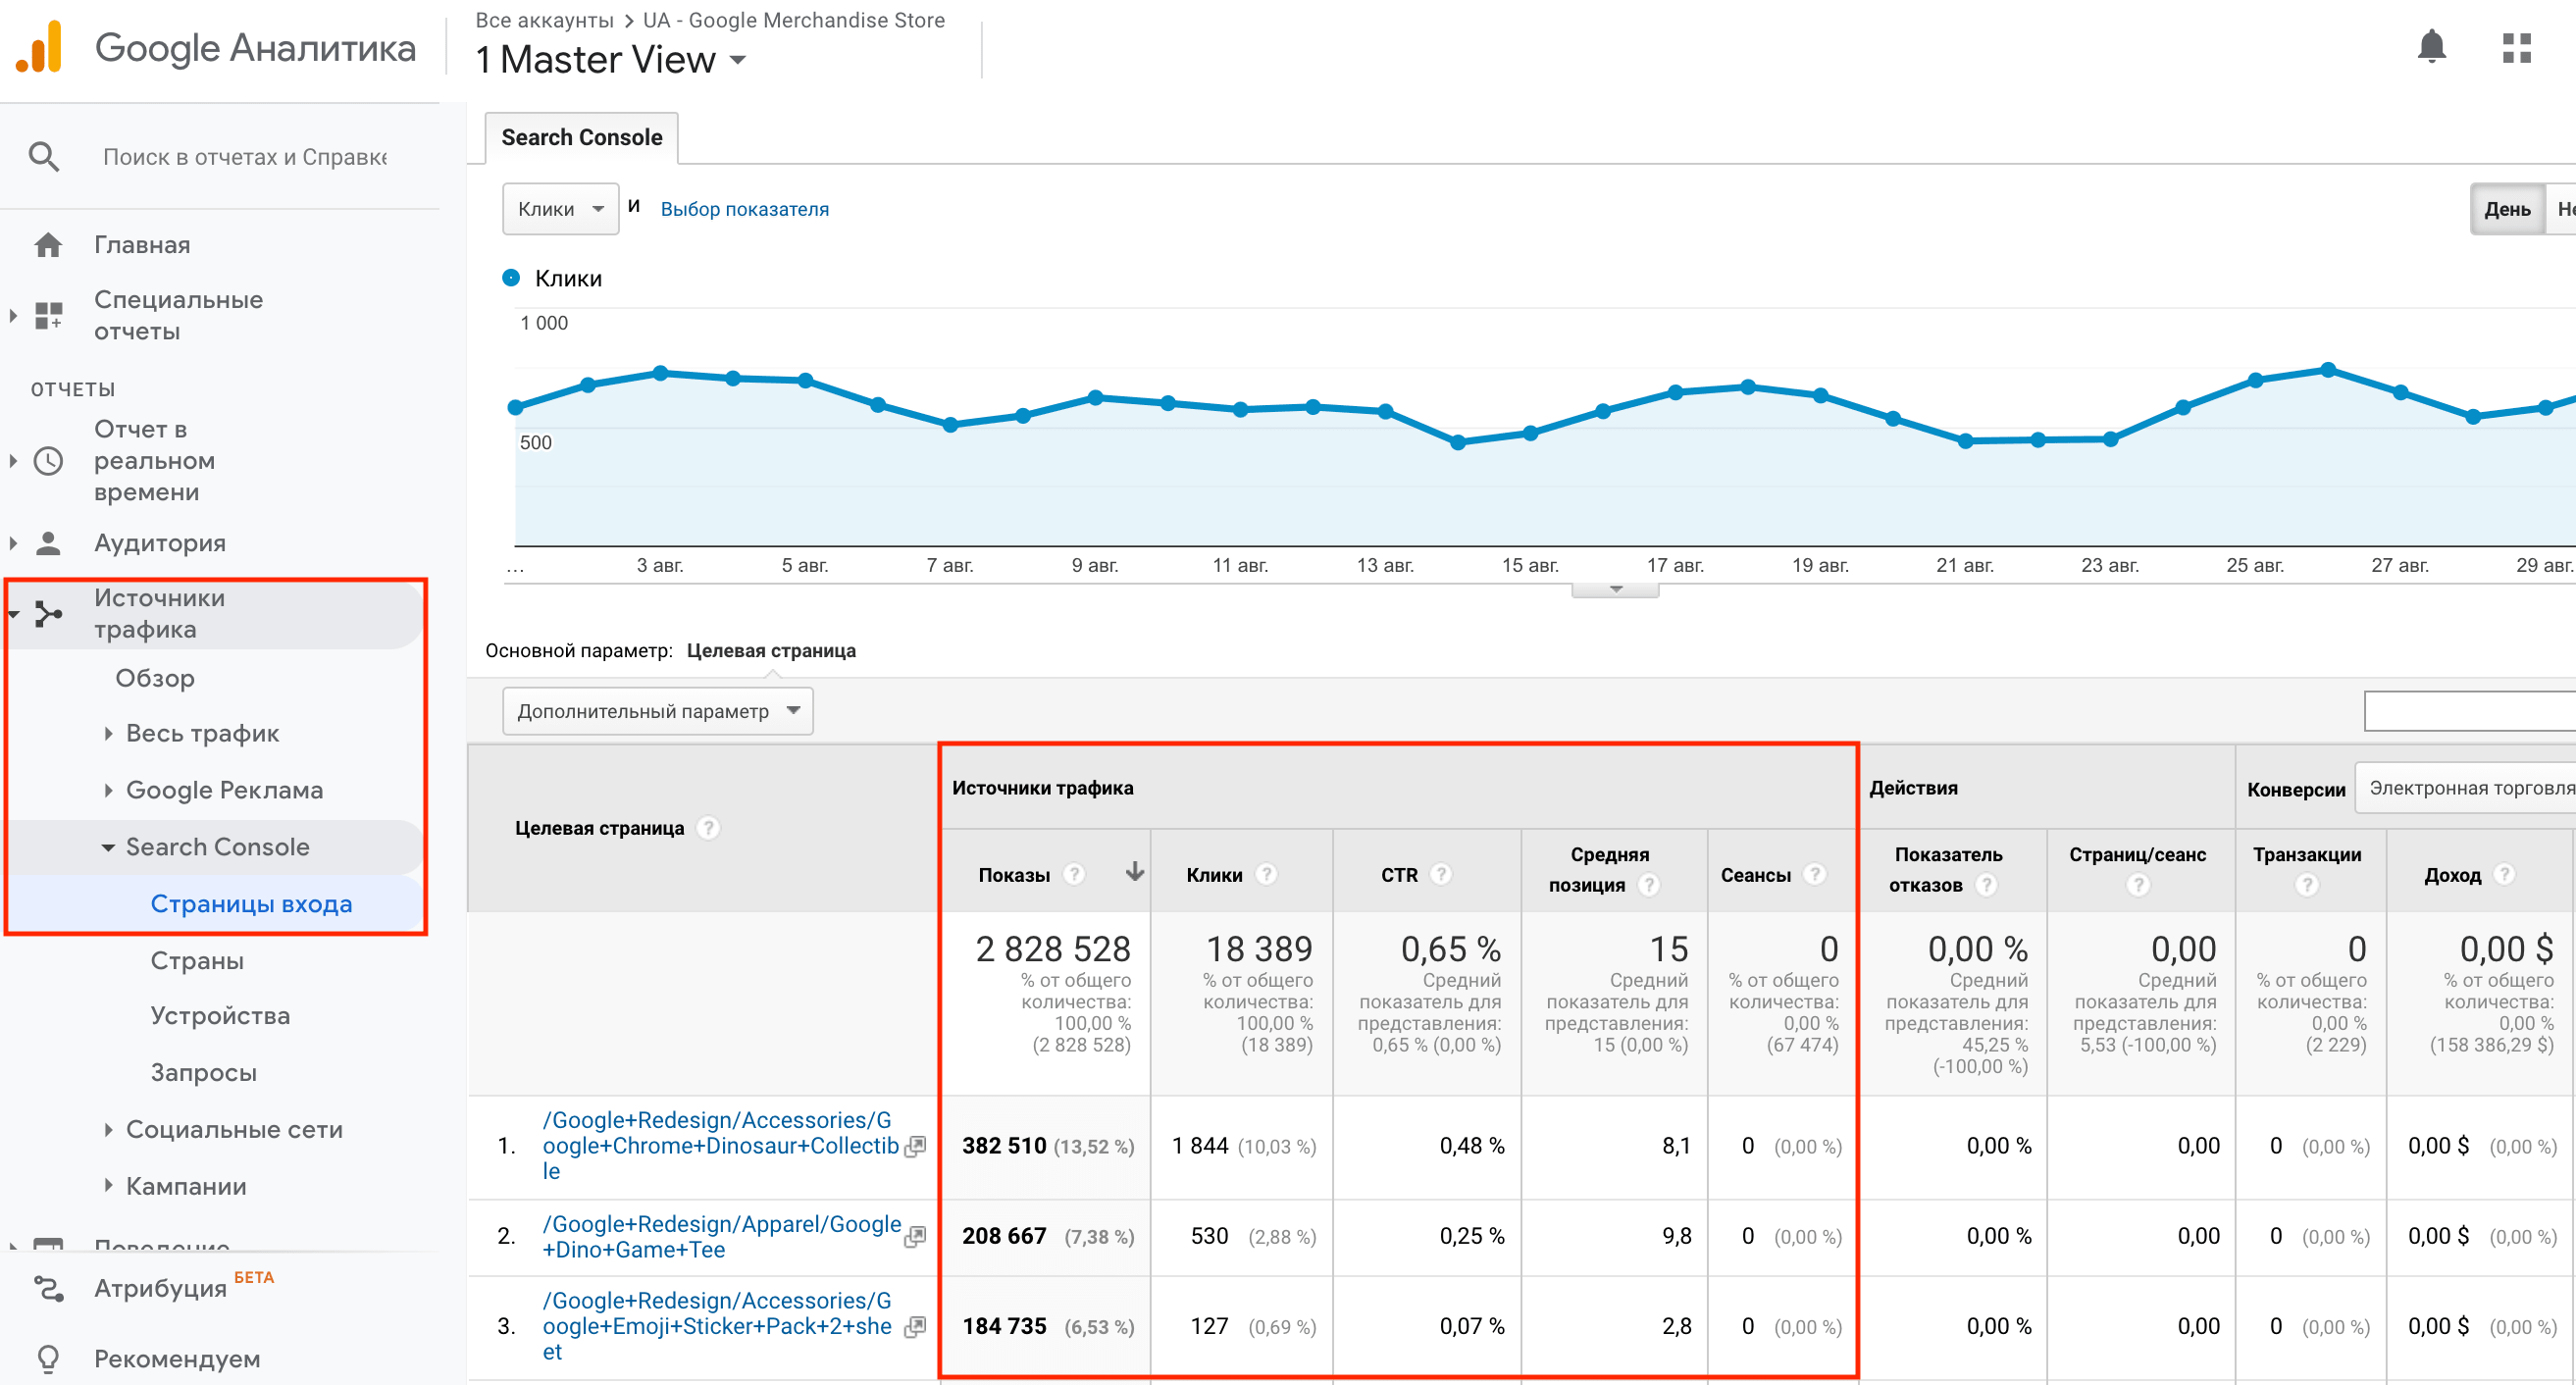This screenshot has height=1385, width=2576.
Task: Click Выбор показателя link
Action: pyautogui.click(x=744, y=209)
